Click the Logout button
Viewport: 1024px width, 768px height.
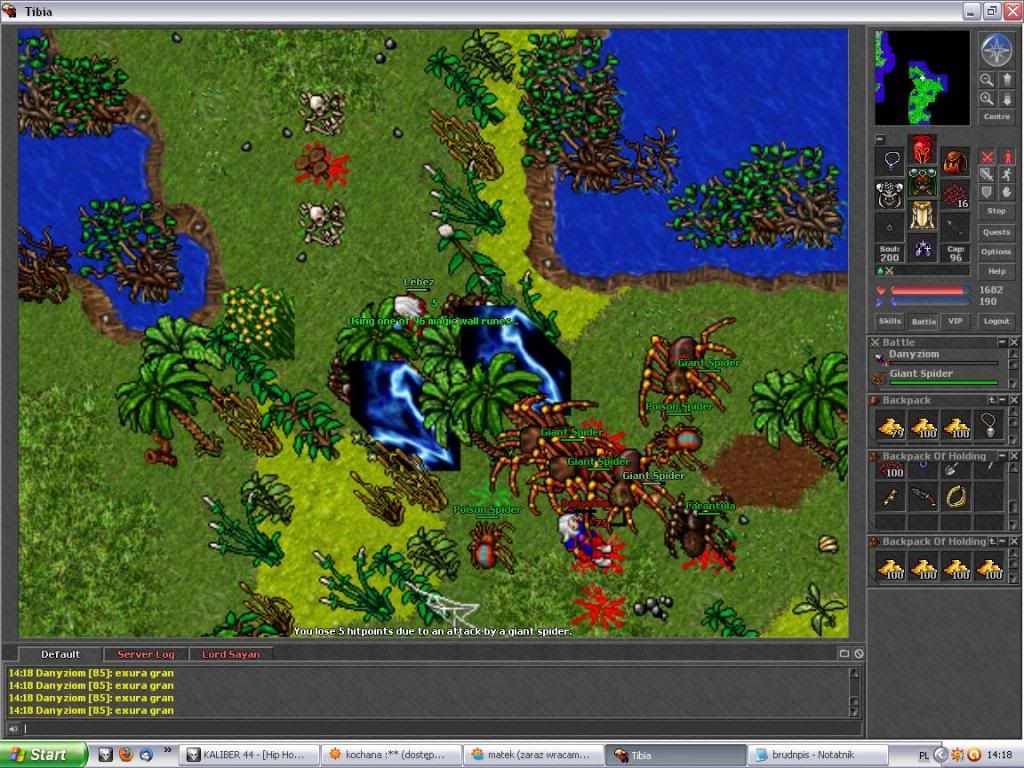997,321
